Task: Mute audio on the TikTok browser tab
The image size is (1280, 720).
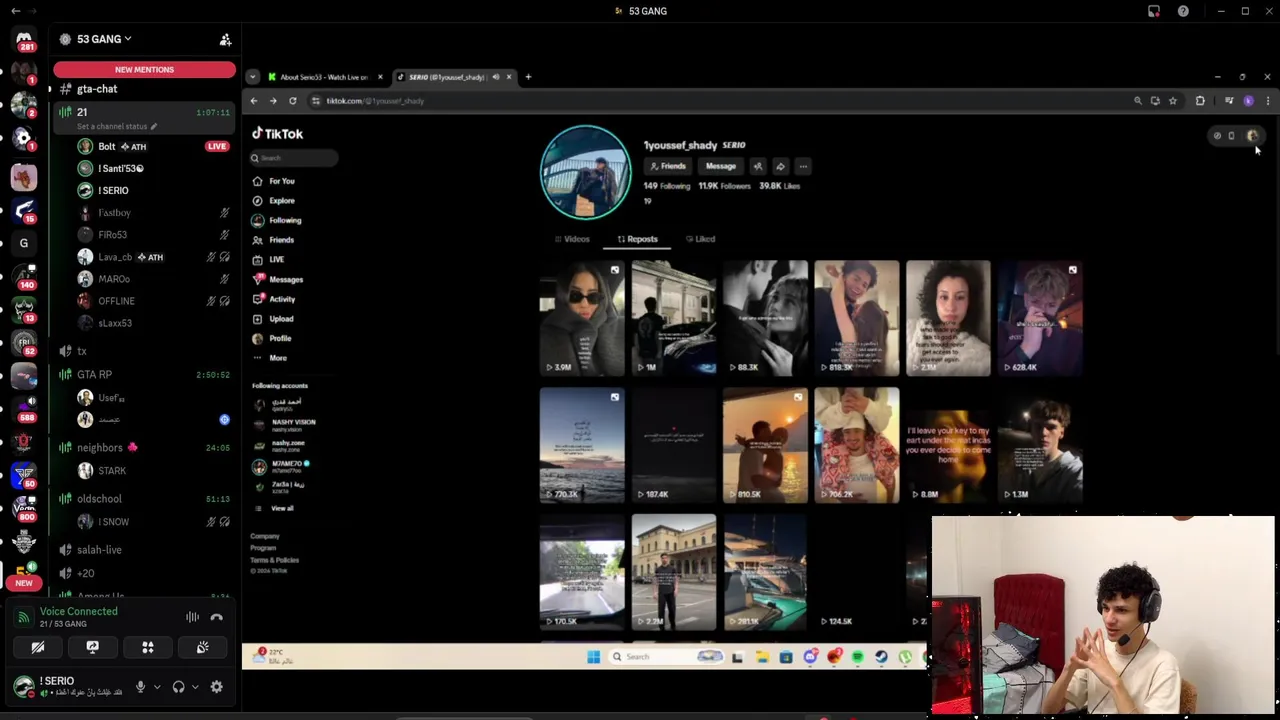Action: pos(495,77)
